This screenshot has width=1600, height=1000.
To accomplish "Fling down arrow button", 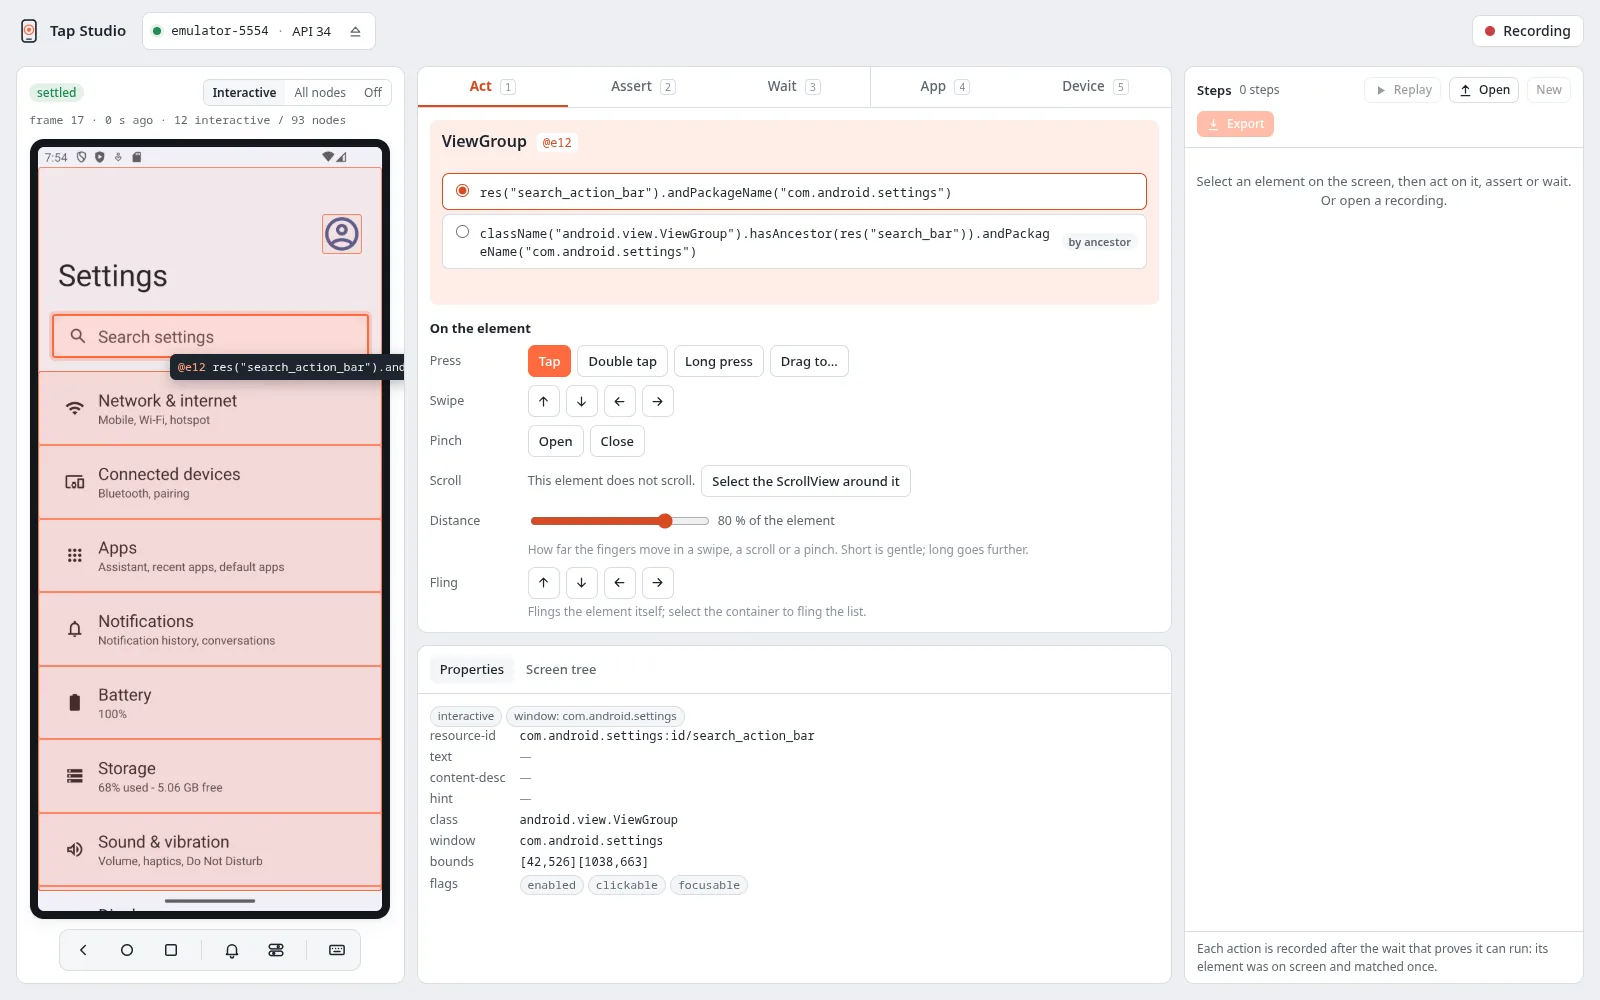I will coord(582,582).
